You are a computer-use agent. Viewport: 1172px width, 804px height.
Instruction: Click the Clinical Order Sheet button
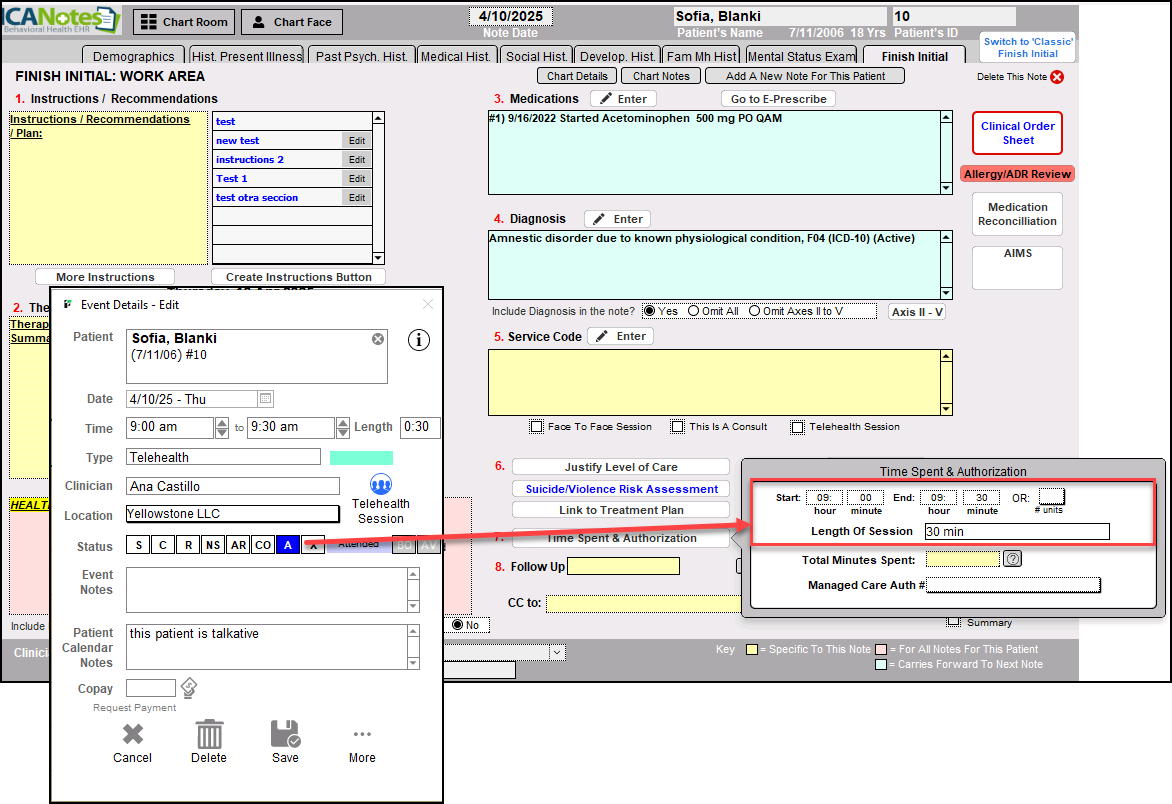(1017, 133)
